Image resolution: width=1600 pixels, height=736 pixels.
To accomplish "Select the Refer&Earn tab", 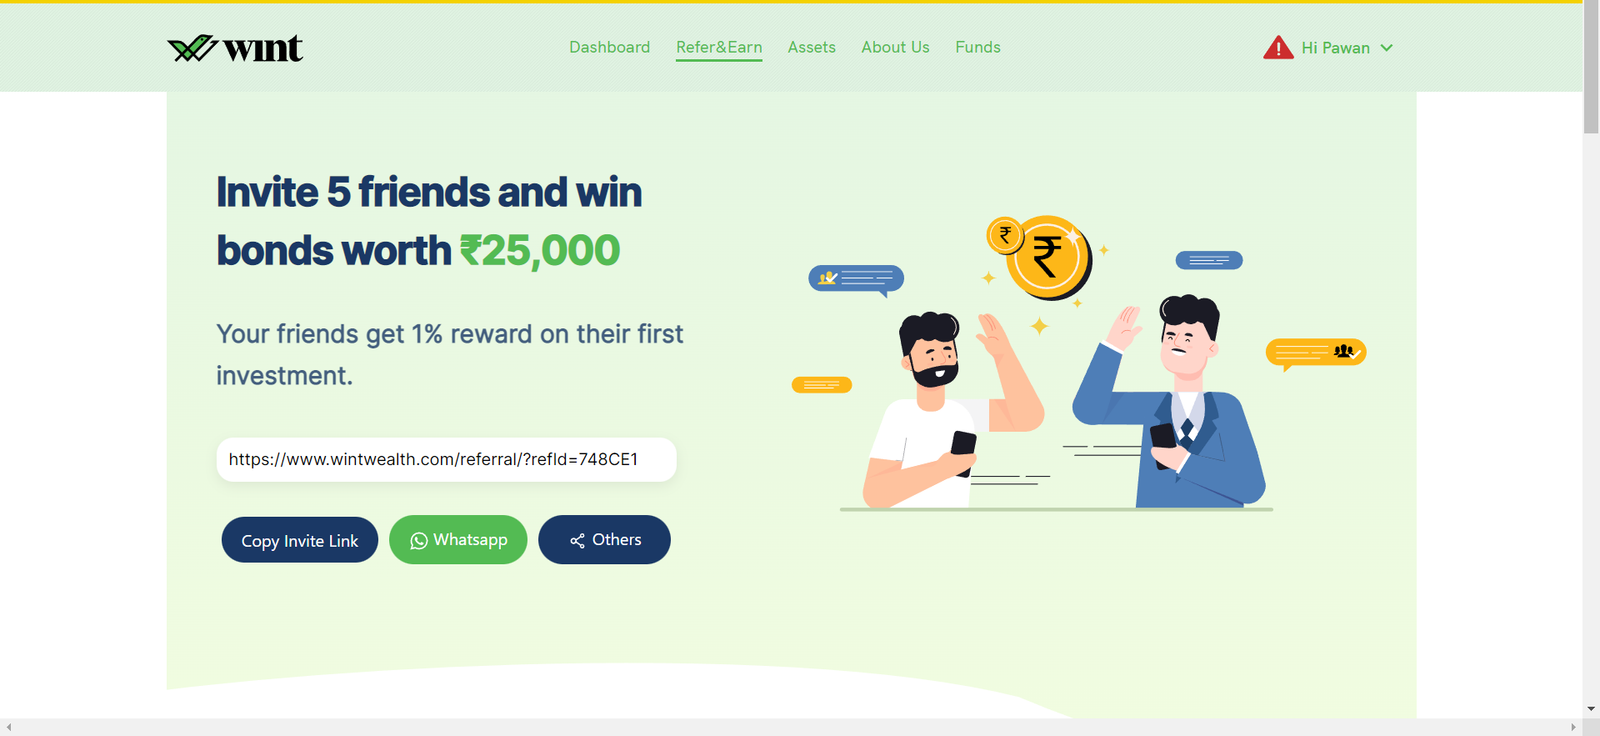I will click(719, 48).
